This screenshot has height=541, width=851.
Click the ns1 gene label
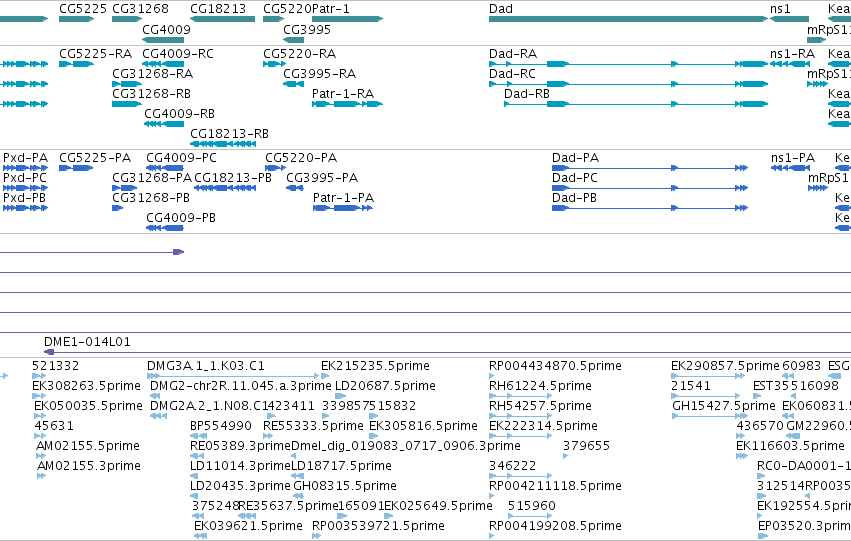(x=780, y=9)
